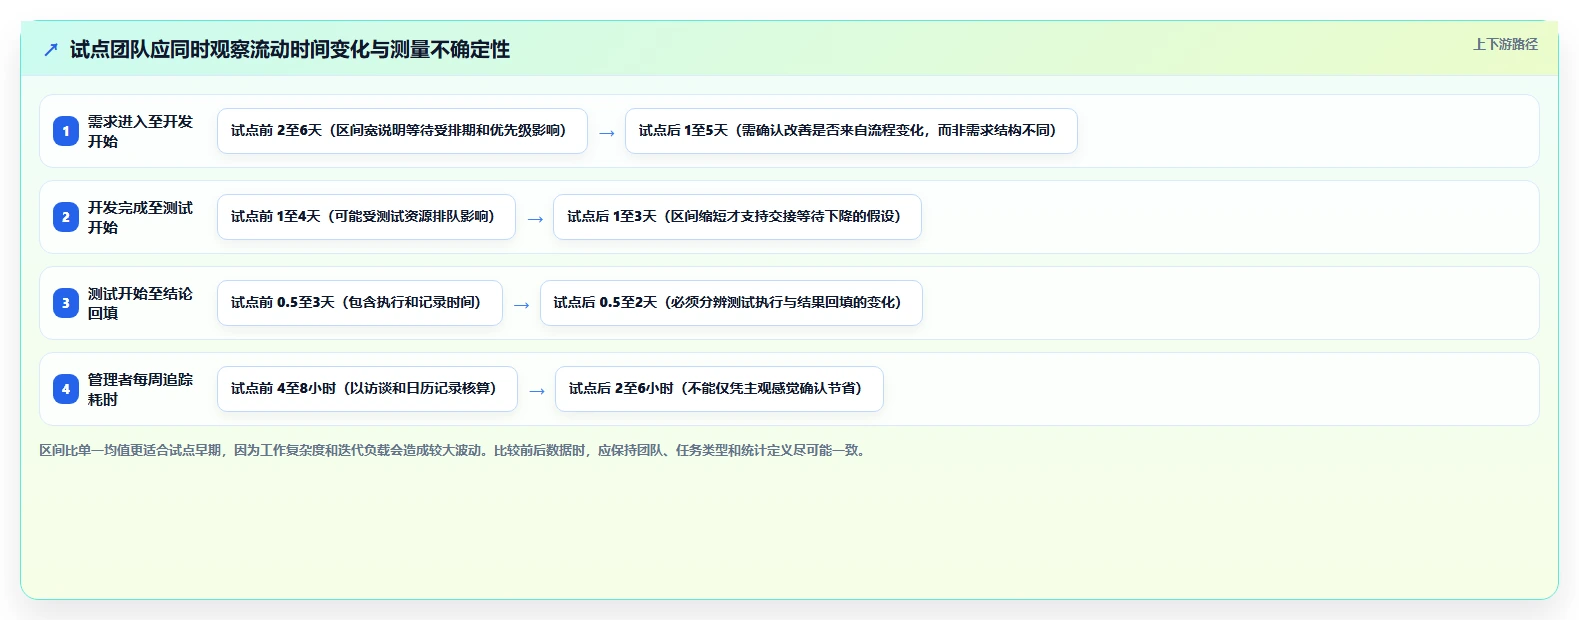Select the step 2 number badge
Viewport: 1579px width, 620px height.
click(66, 217)
